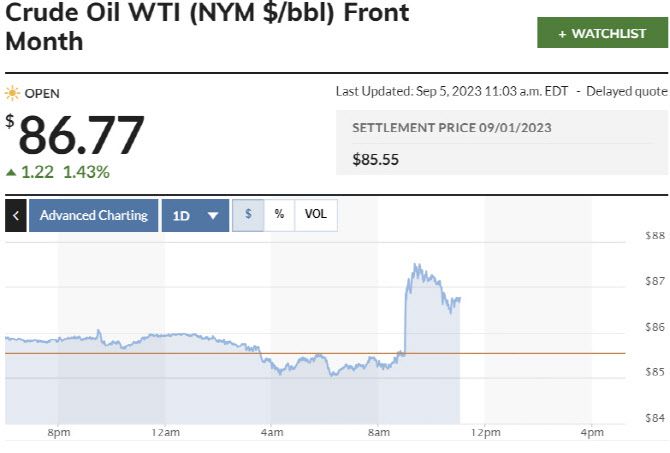Toggle the VOL volume display
Screen dimensions: 670x453
tap(315, 214)
